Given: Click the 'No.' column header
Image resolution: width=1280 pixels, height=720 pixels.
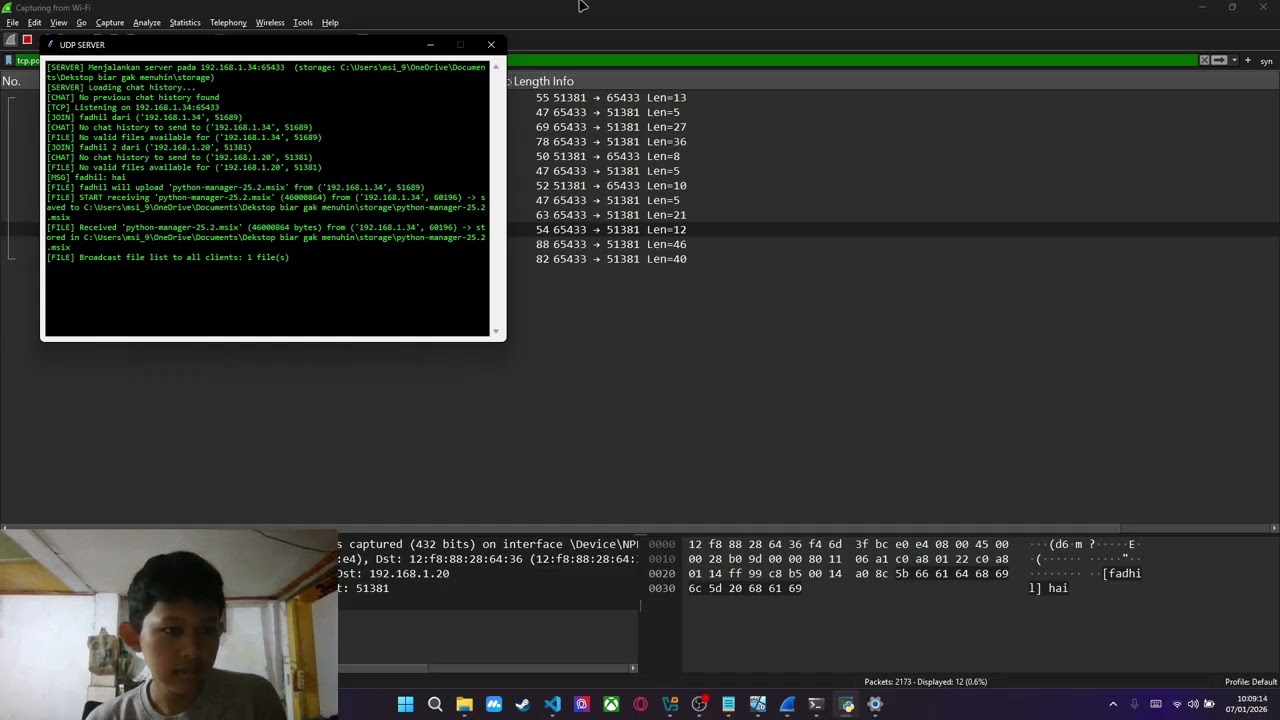Looking at the screenshot, I should tap(12, 81).
